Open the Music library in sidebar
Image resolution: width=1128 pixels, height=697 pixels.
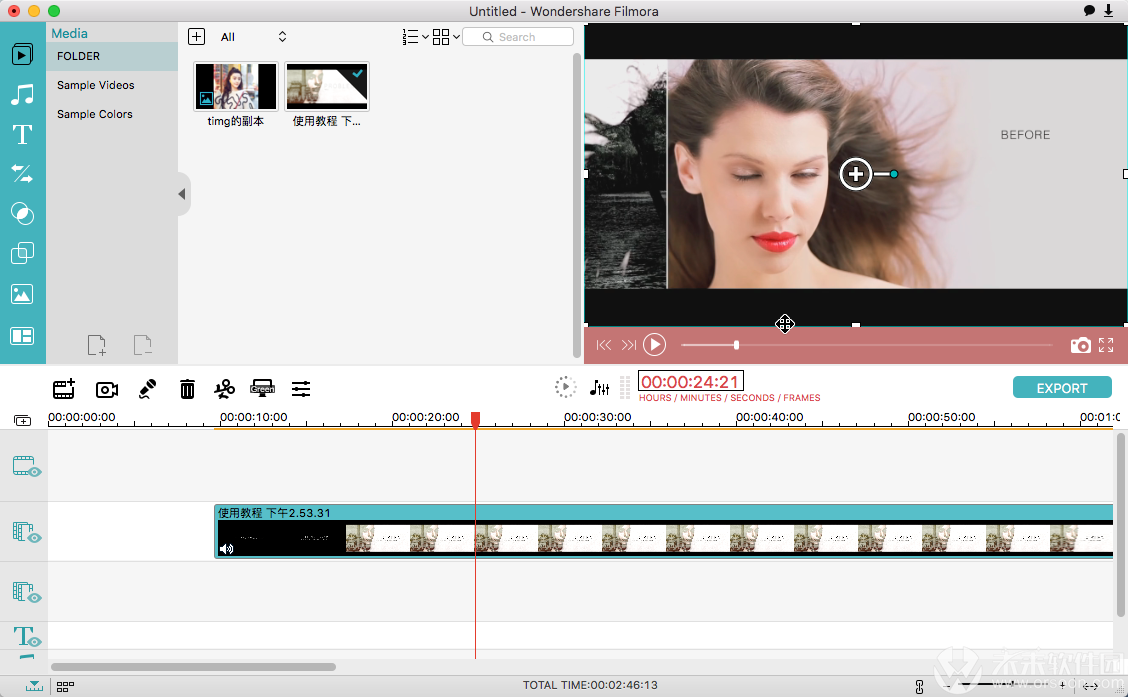point(22,94)
